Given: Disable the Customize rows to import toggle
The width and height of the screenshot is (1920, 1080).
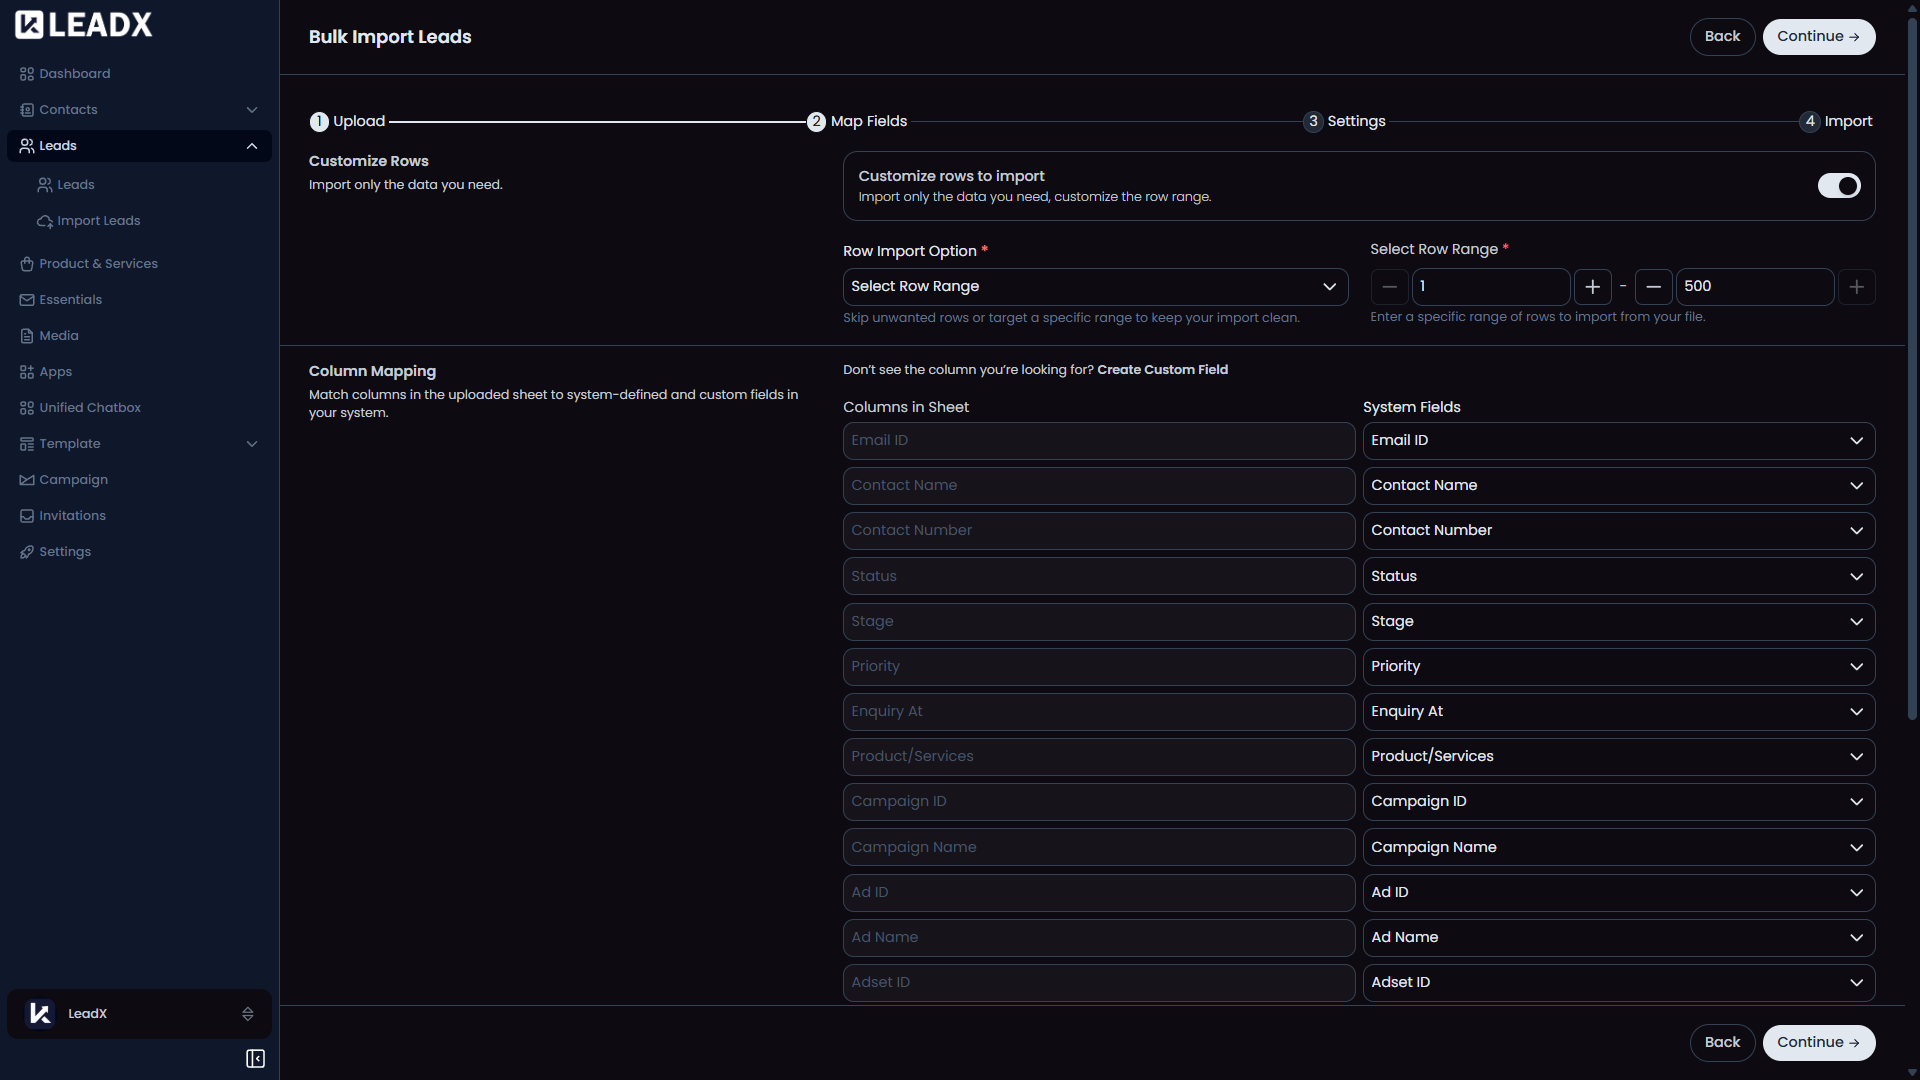Looking at the screenshot, I should click(1838, 186).
